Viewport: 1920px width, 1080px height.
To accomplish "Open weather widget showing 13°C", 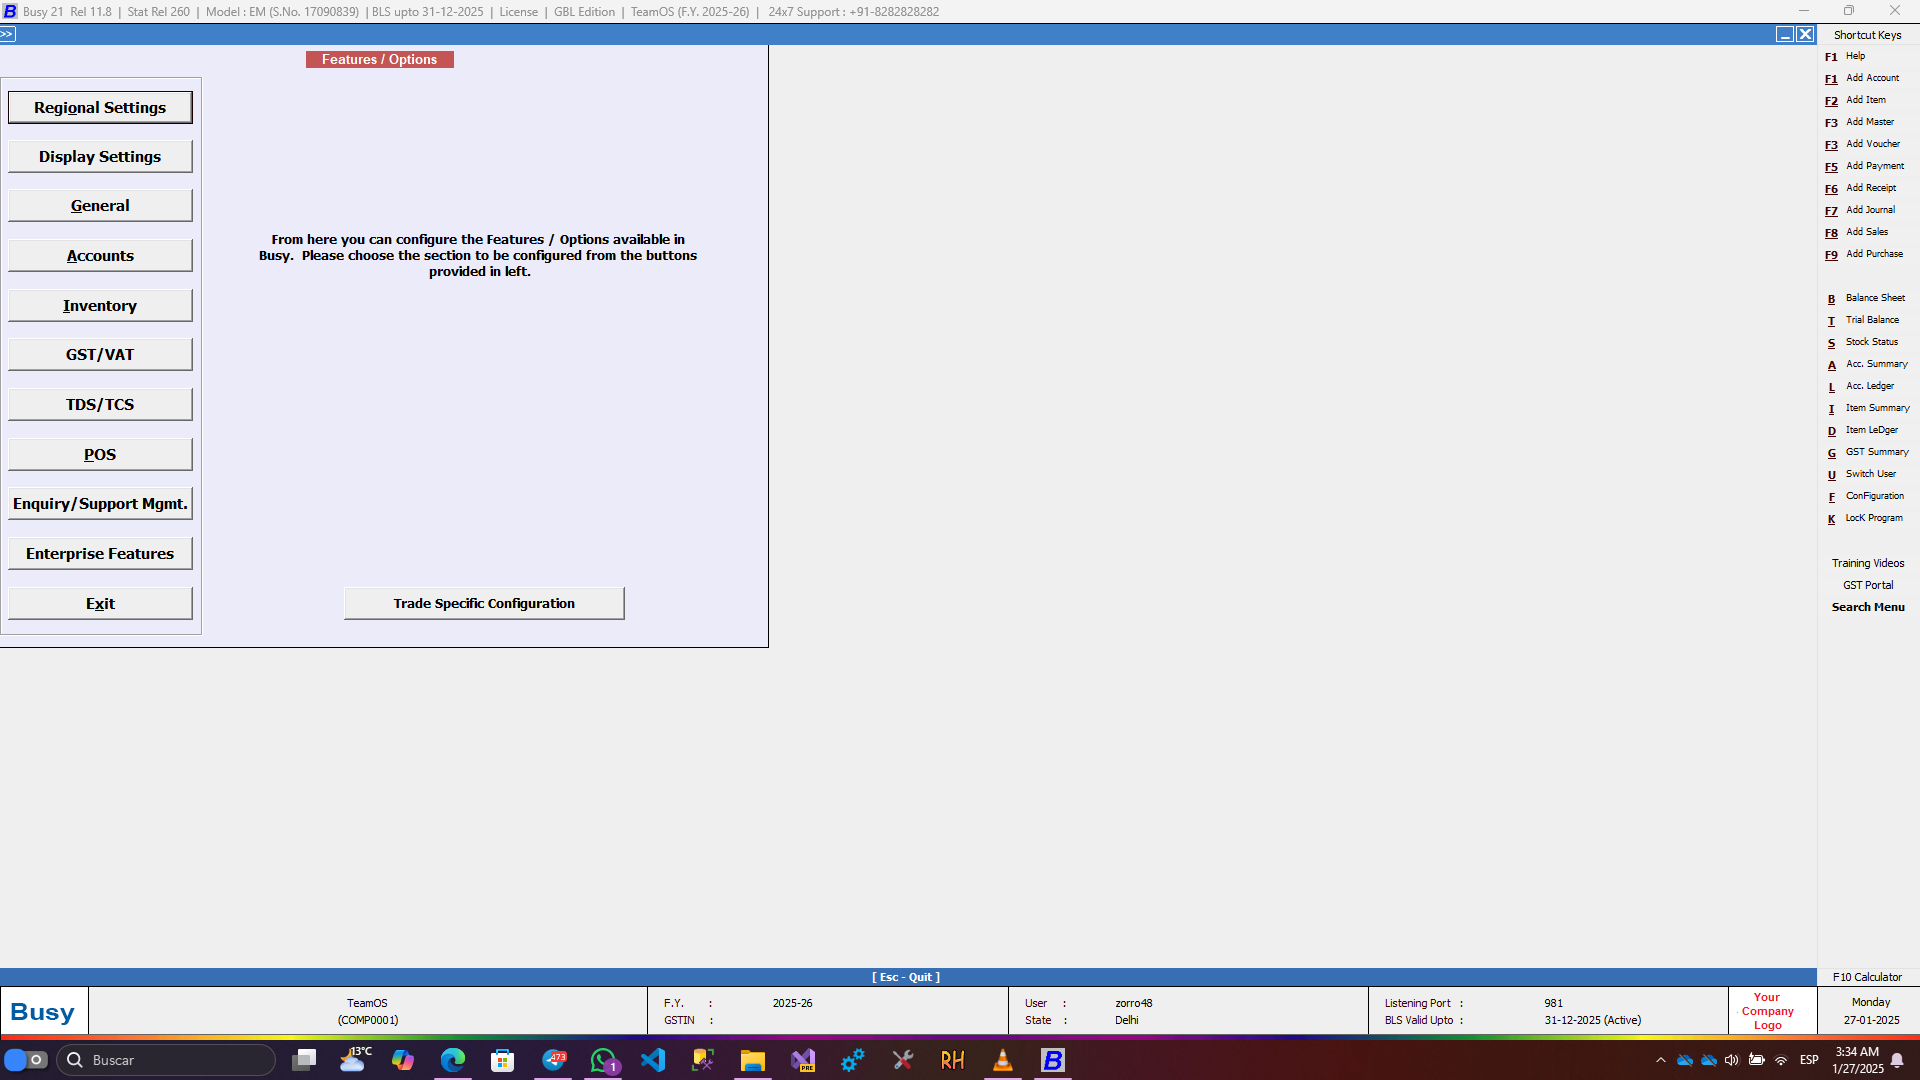I will coord(353,1060).
